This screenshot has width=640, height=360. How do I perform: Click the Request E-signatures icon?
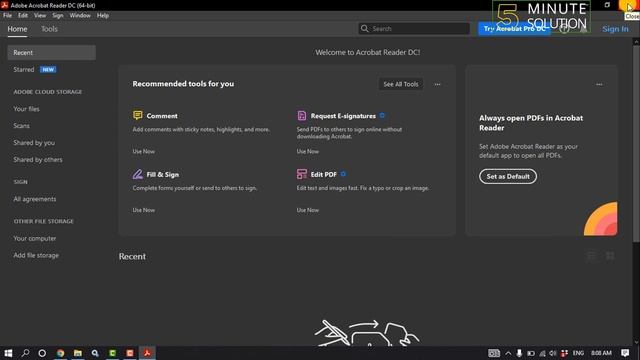[x=302, y=116]
